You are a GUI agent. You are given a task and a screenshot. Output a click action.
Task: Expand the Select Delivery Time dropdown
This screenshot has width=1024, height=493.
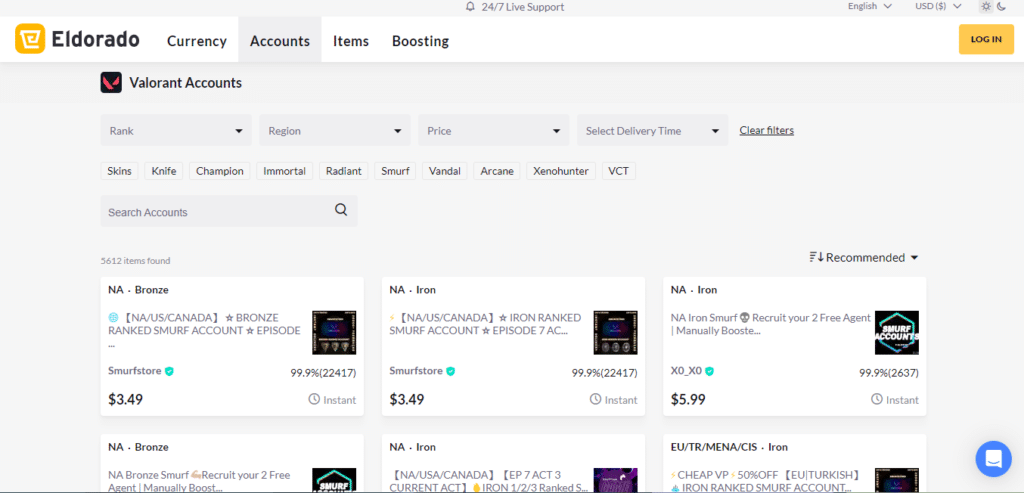coord(652,131)
